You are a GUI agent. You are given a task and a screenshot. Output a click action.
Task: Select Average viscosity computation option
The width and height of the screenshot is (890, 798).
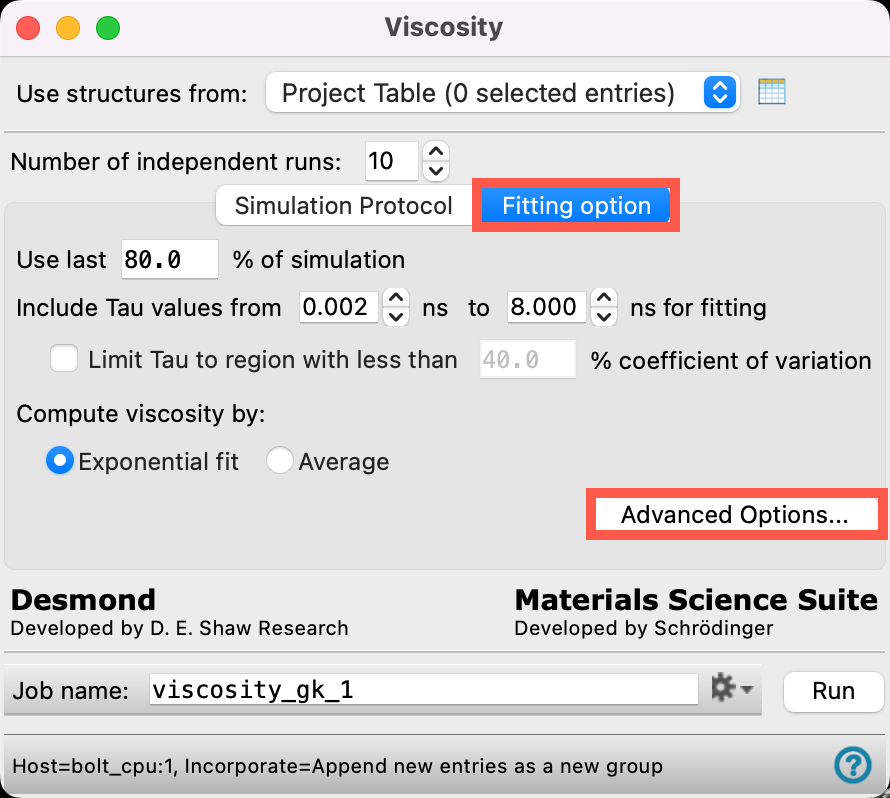point(280,460)
